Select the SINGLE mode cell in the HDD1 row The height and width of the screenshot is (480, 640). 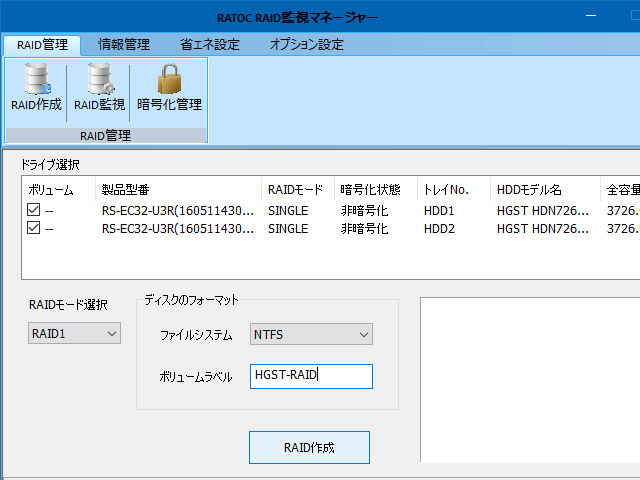click(x=288, y=211)
